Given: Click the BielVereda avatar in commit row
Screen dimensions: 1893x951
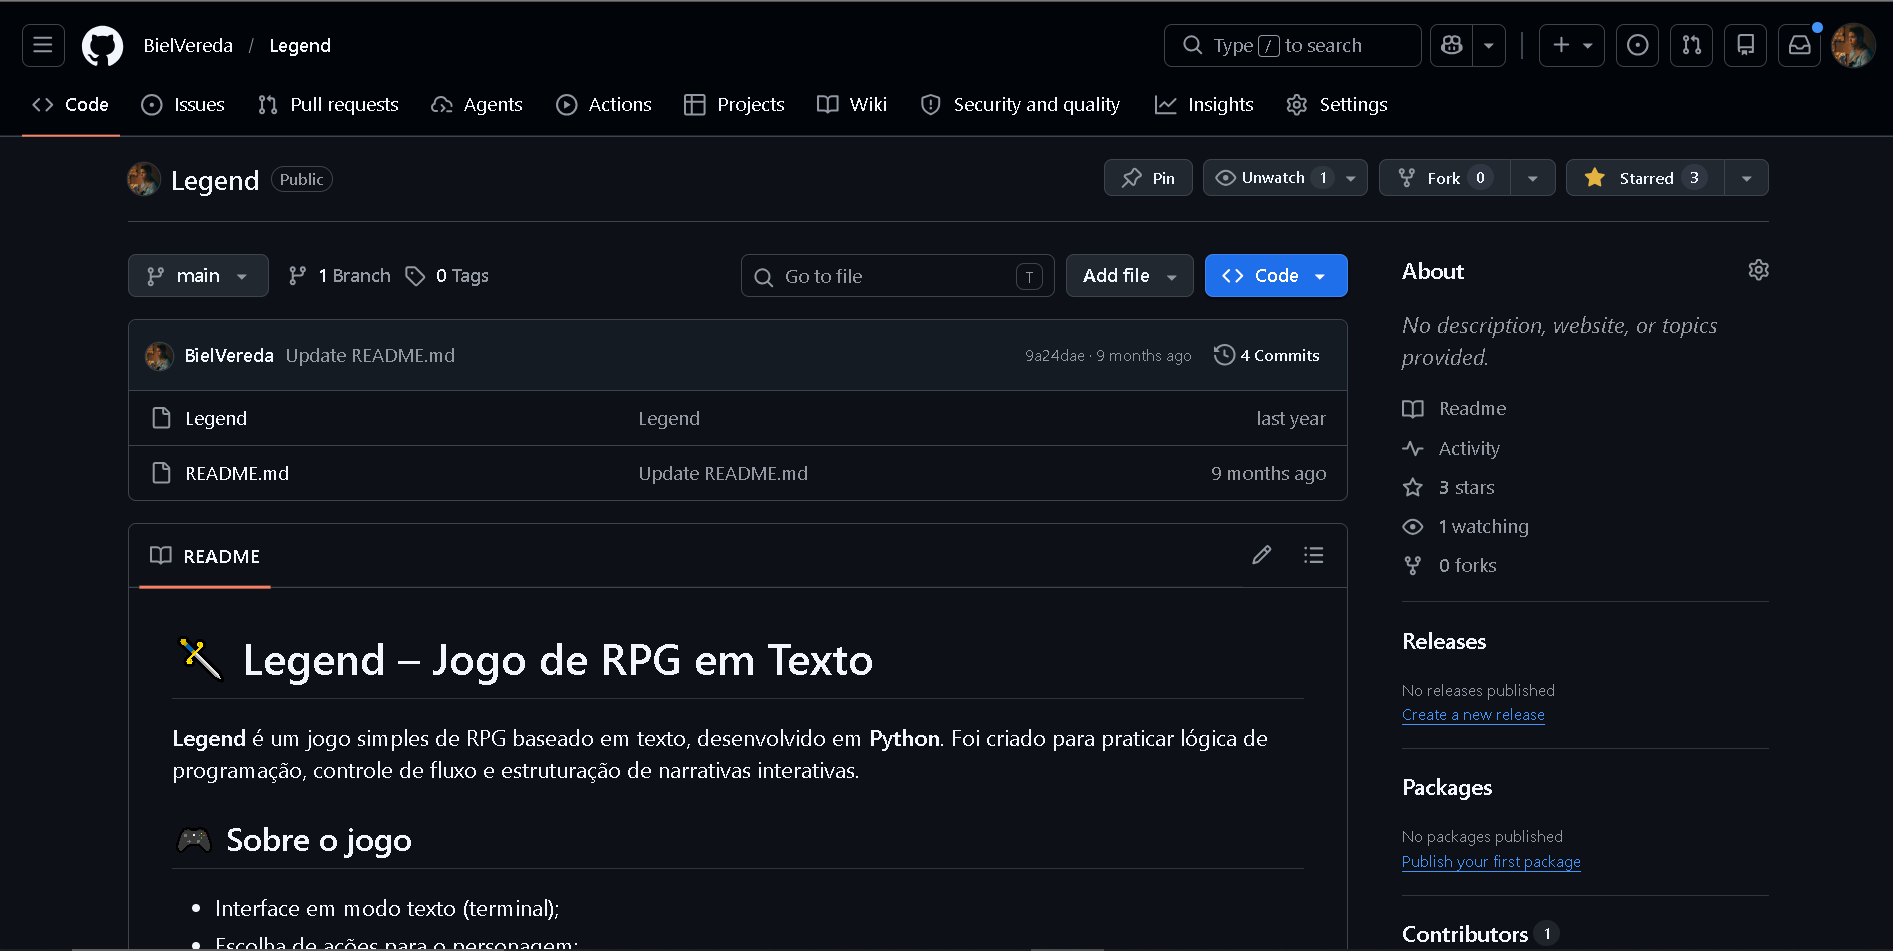Looking at the screenshot, I should (159, 356).
